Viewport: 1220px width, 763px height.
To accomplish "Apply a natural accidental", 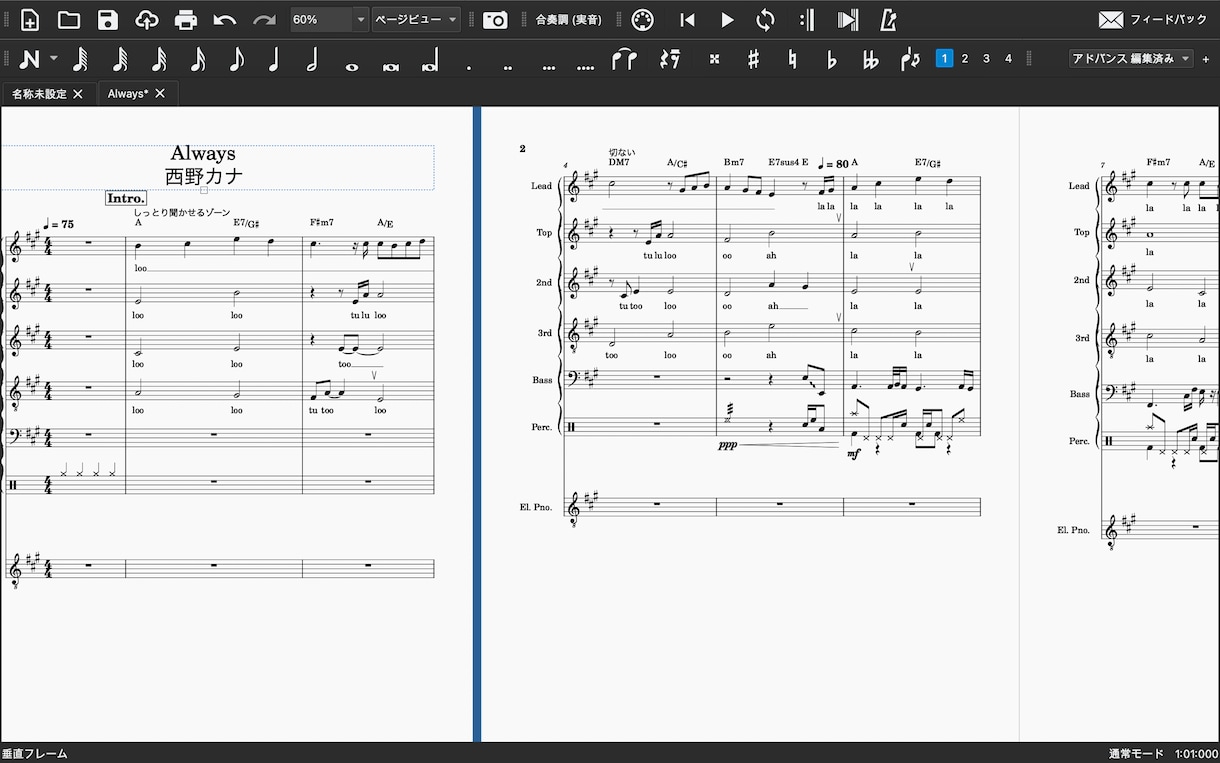I will (x=793, y=59).
